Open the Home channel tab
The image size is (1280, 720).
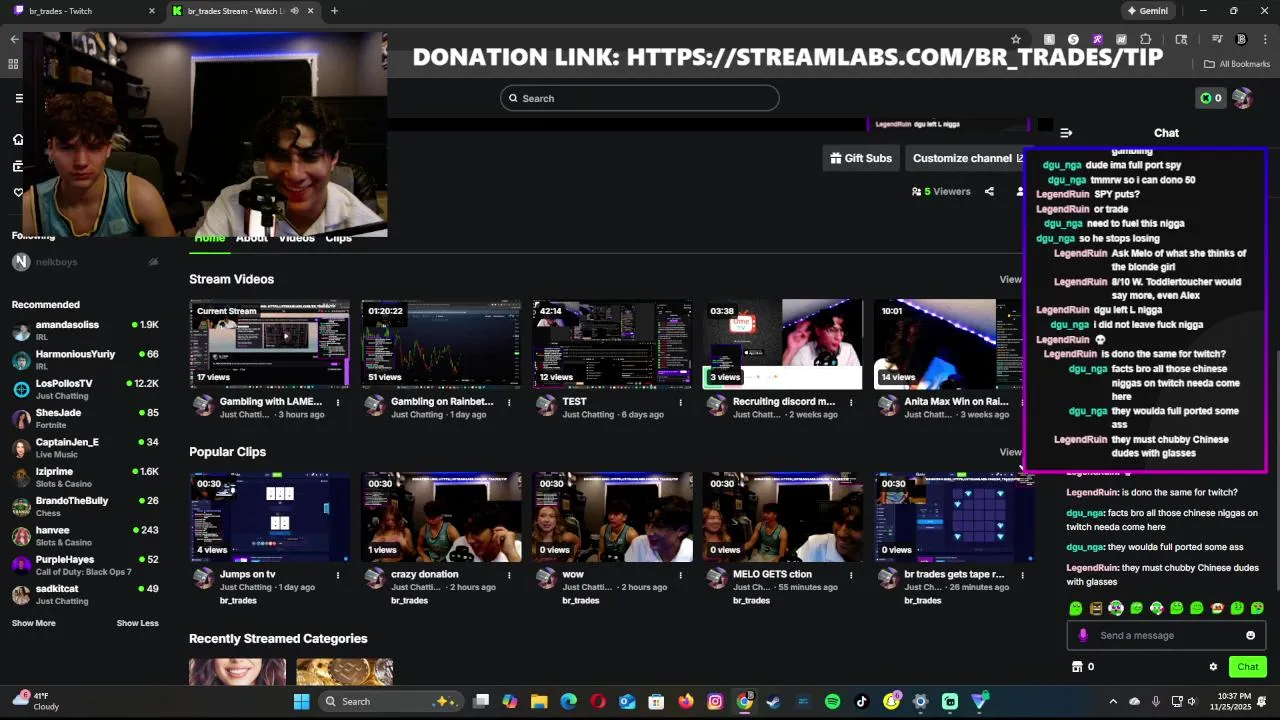[x=209, y=238]
